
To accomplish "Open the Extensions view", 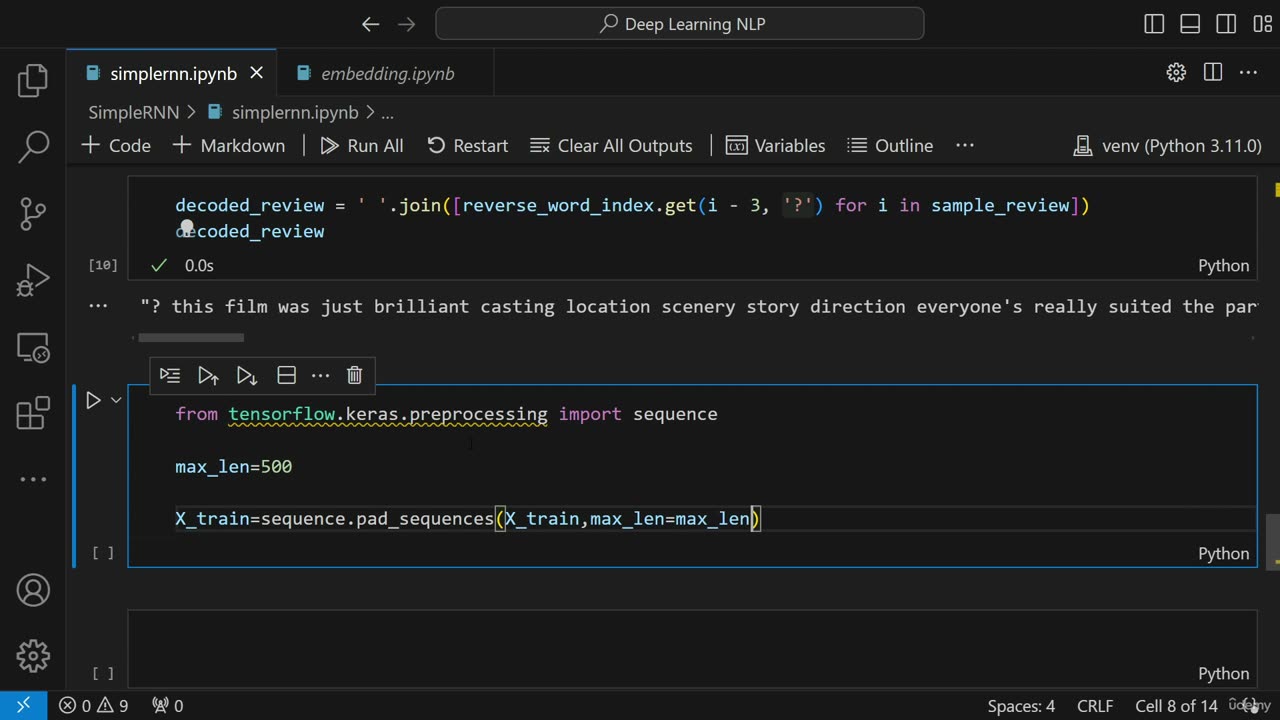I will 33,413.
